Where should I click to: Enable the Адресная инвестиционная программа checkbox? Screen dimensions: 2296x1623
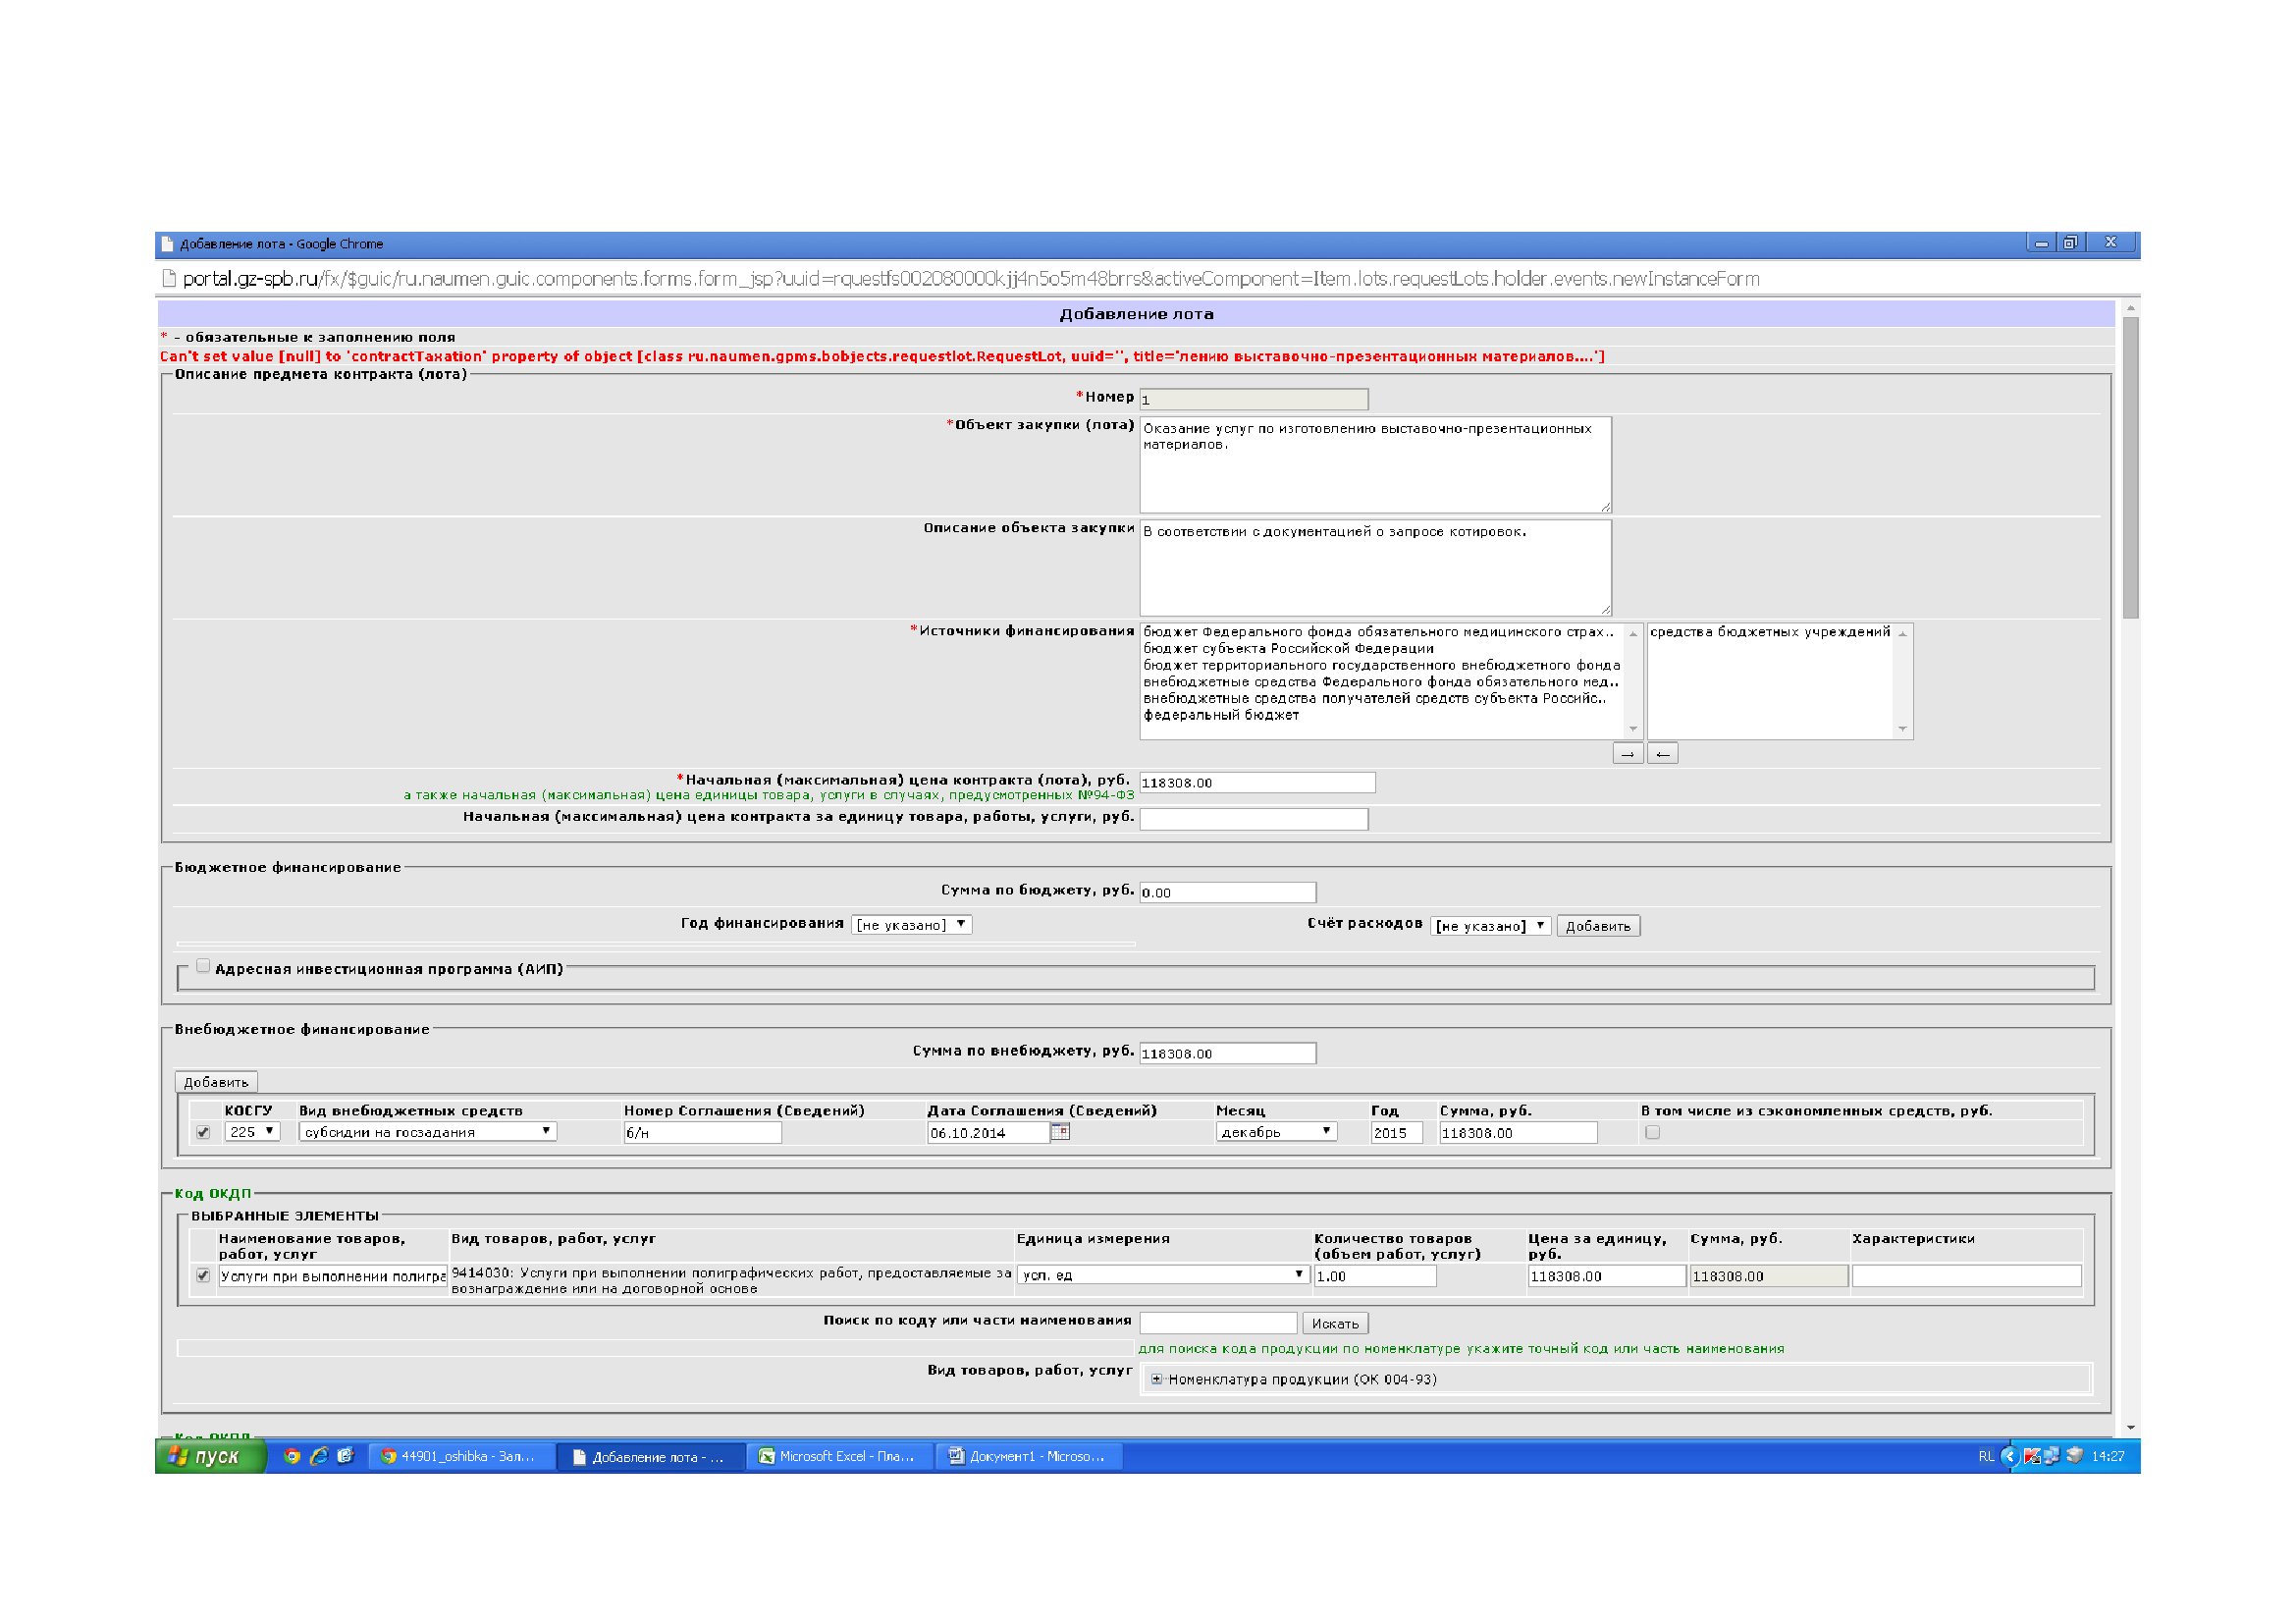click(x=203, y=966)
